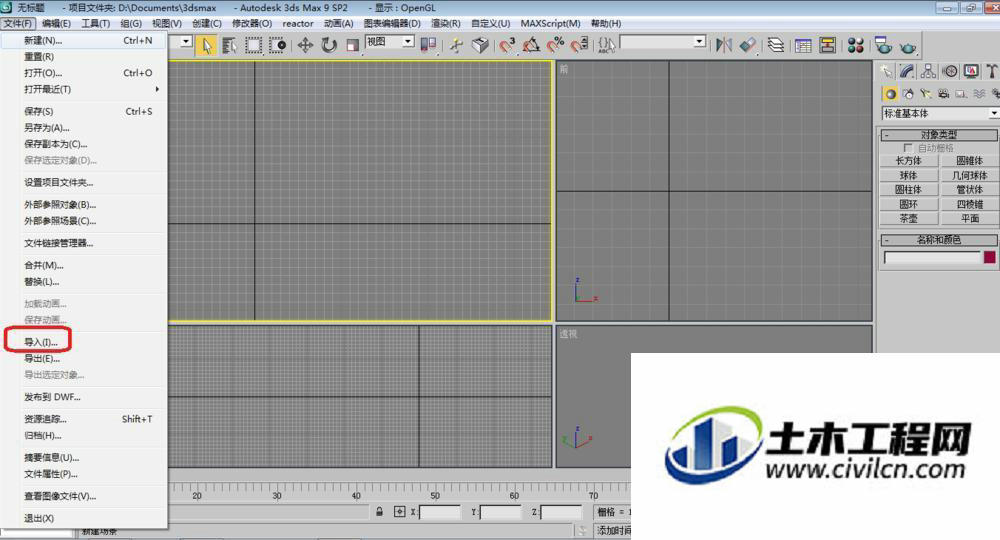The width and height of the screenshot is (1000, 540).
Task: Open Edit Named Selection Sets
Action: tap(607, 46)
